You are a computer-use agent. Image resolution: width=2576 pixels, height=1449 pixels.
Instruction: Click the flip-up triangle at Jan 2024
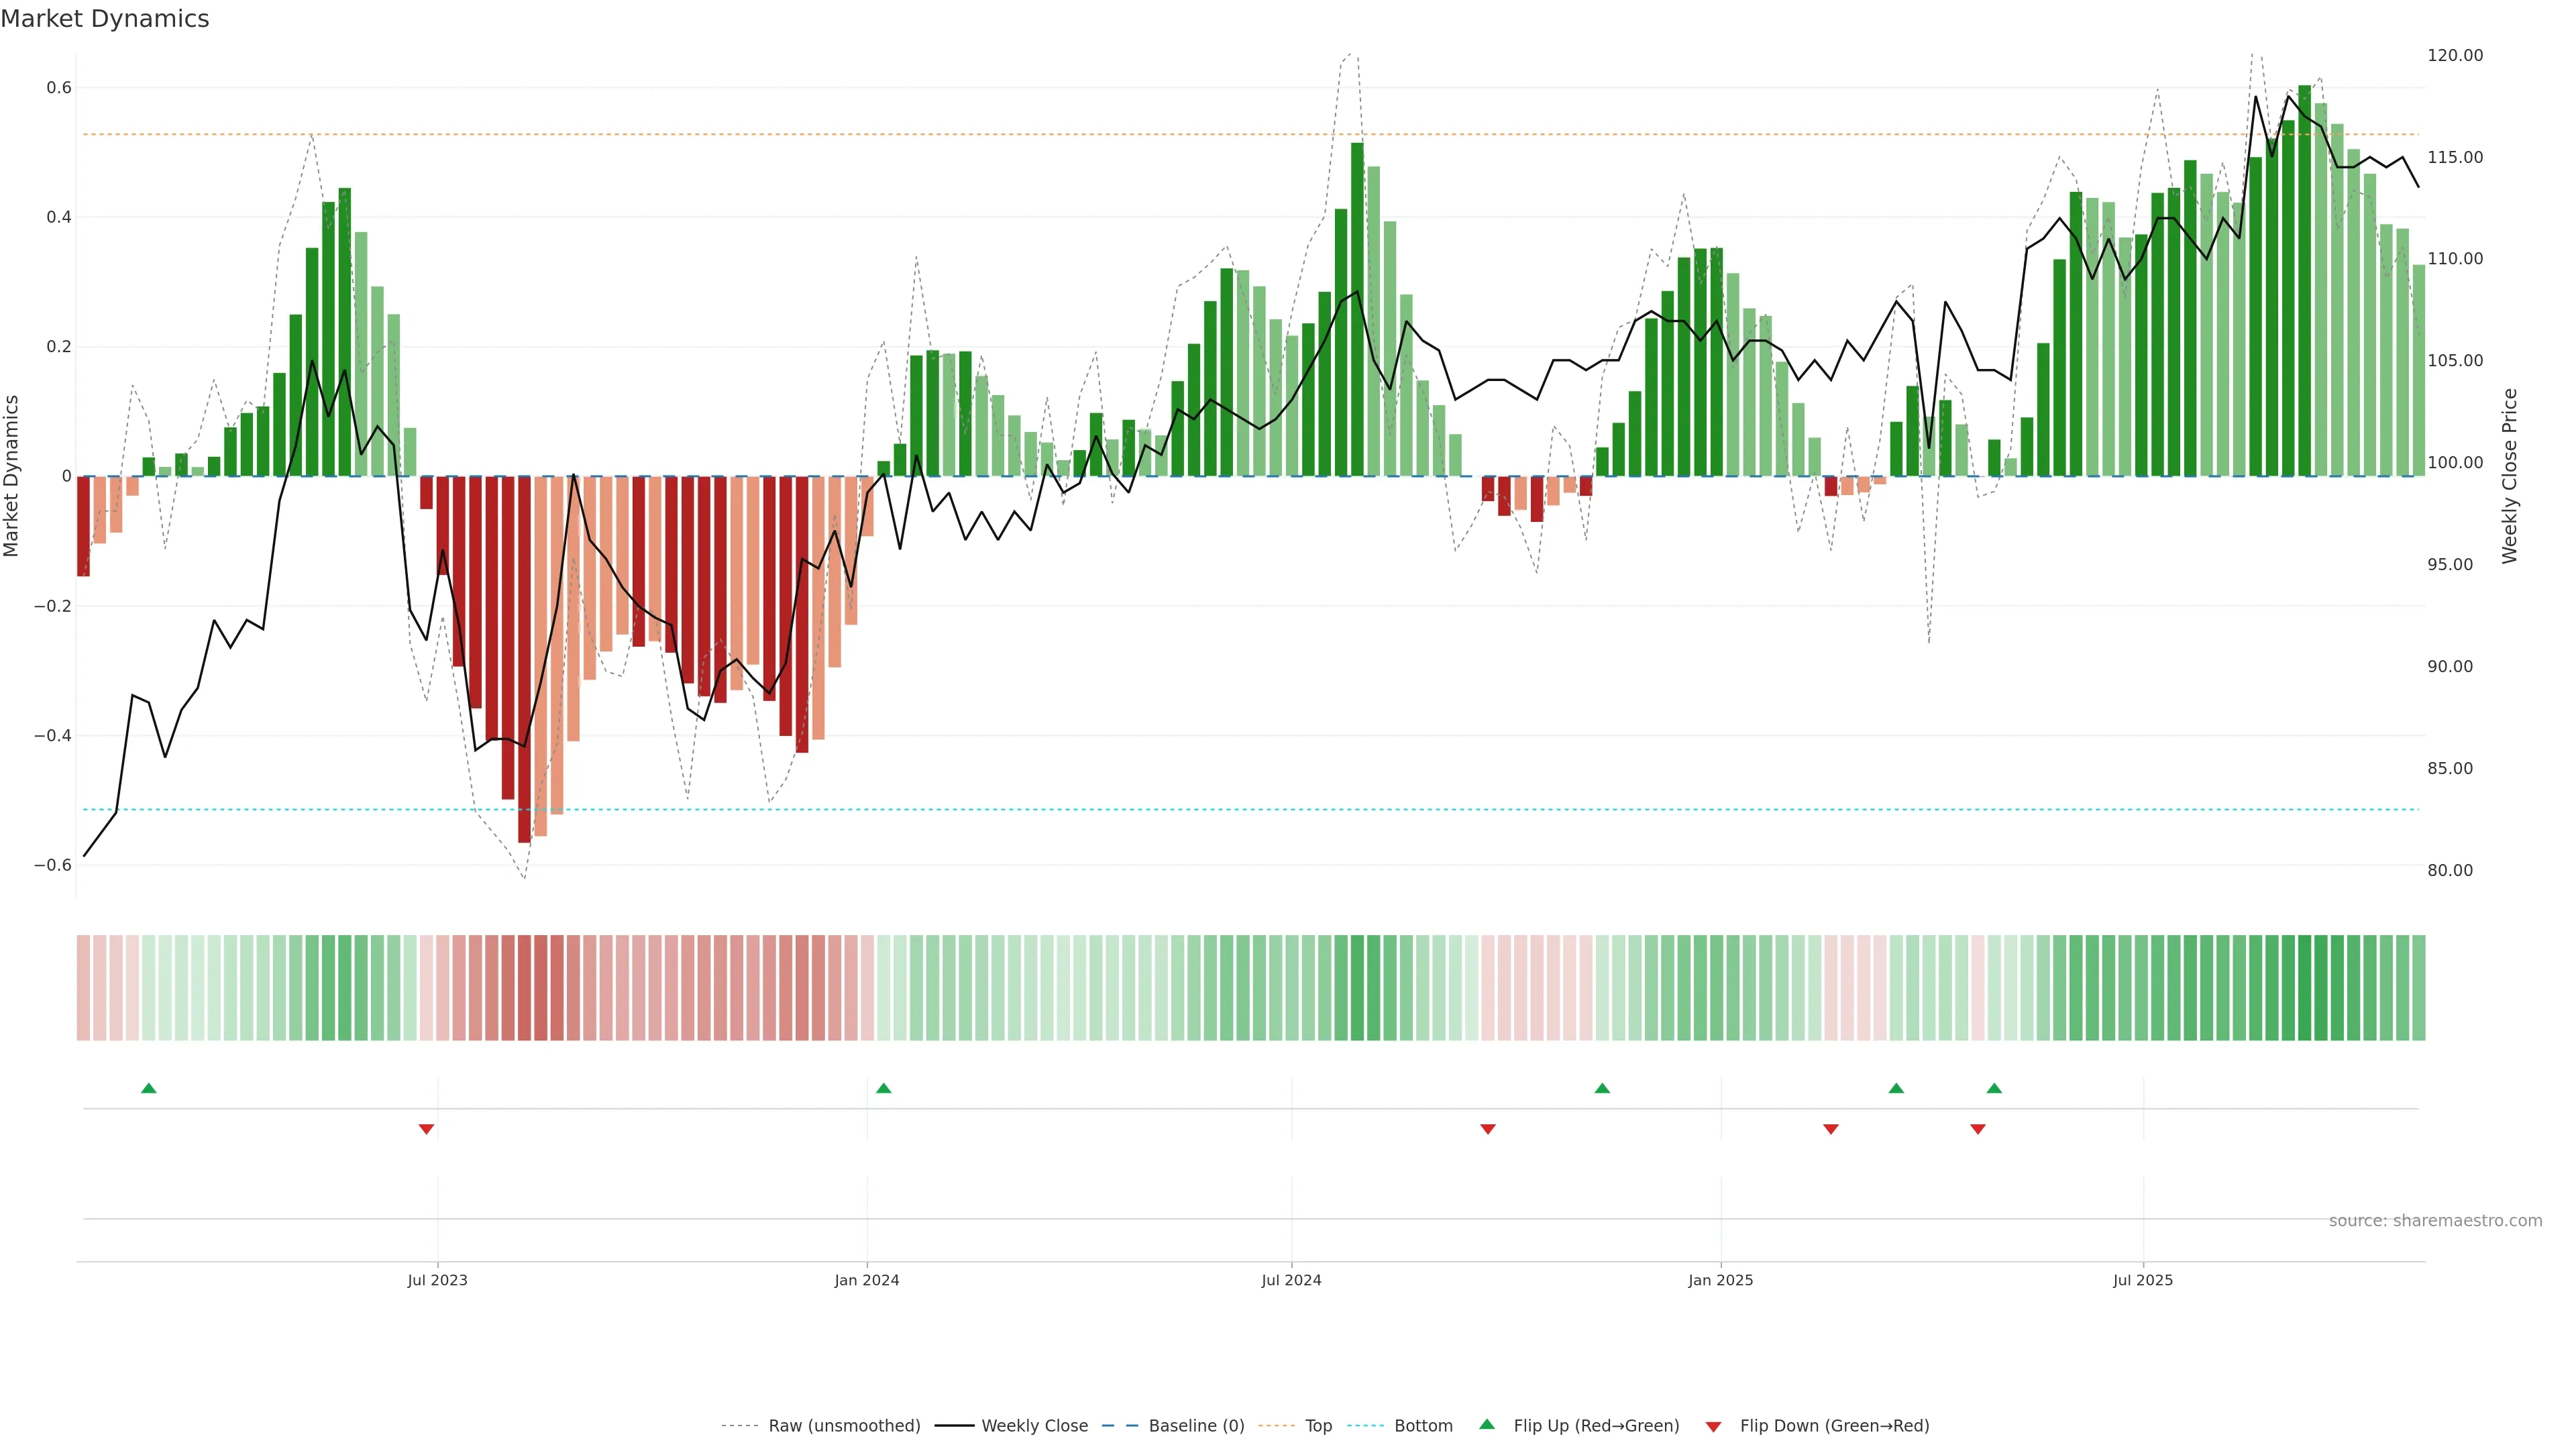coord(883,1088)
